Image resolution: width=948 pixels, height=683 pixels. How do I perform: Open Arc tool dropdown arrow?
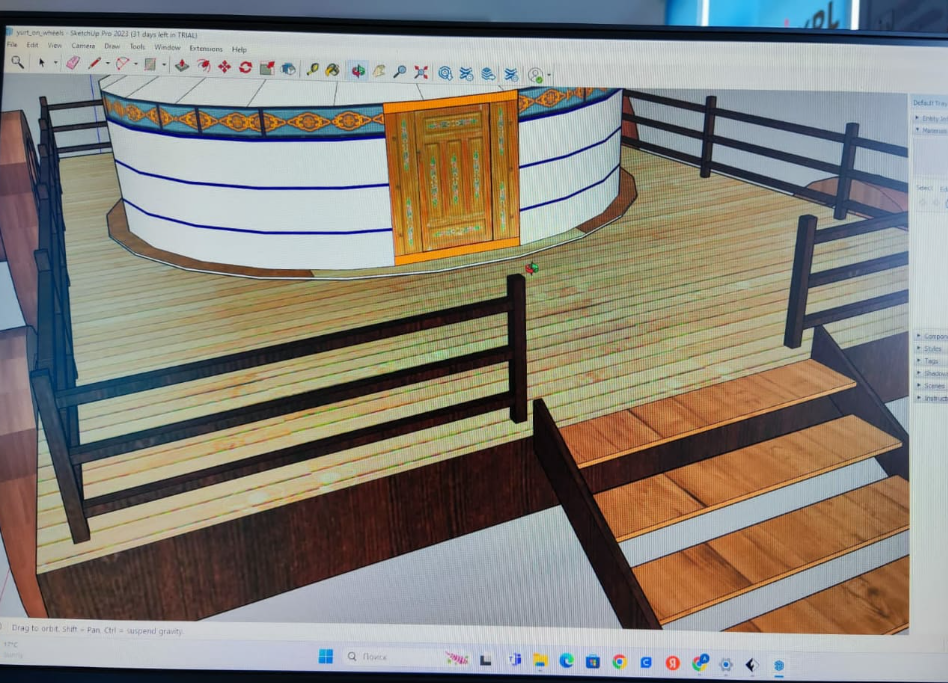coord(135,64)
